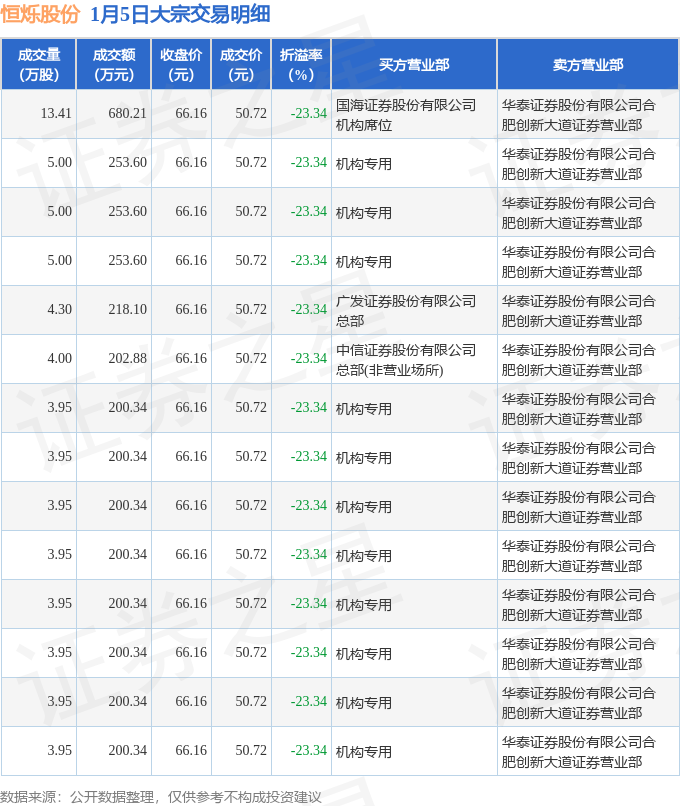Click the 收盘价(元) column header

pyautogui.click(x=181, y=64)
